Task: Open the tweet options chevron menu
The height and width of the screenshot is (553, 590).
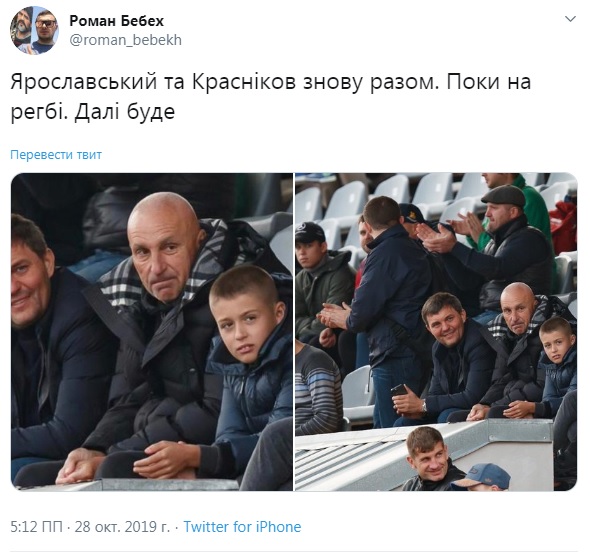Action: click(570, 19)
